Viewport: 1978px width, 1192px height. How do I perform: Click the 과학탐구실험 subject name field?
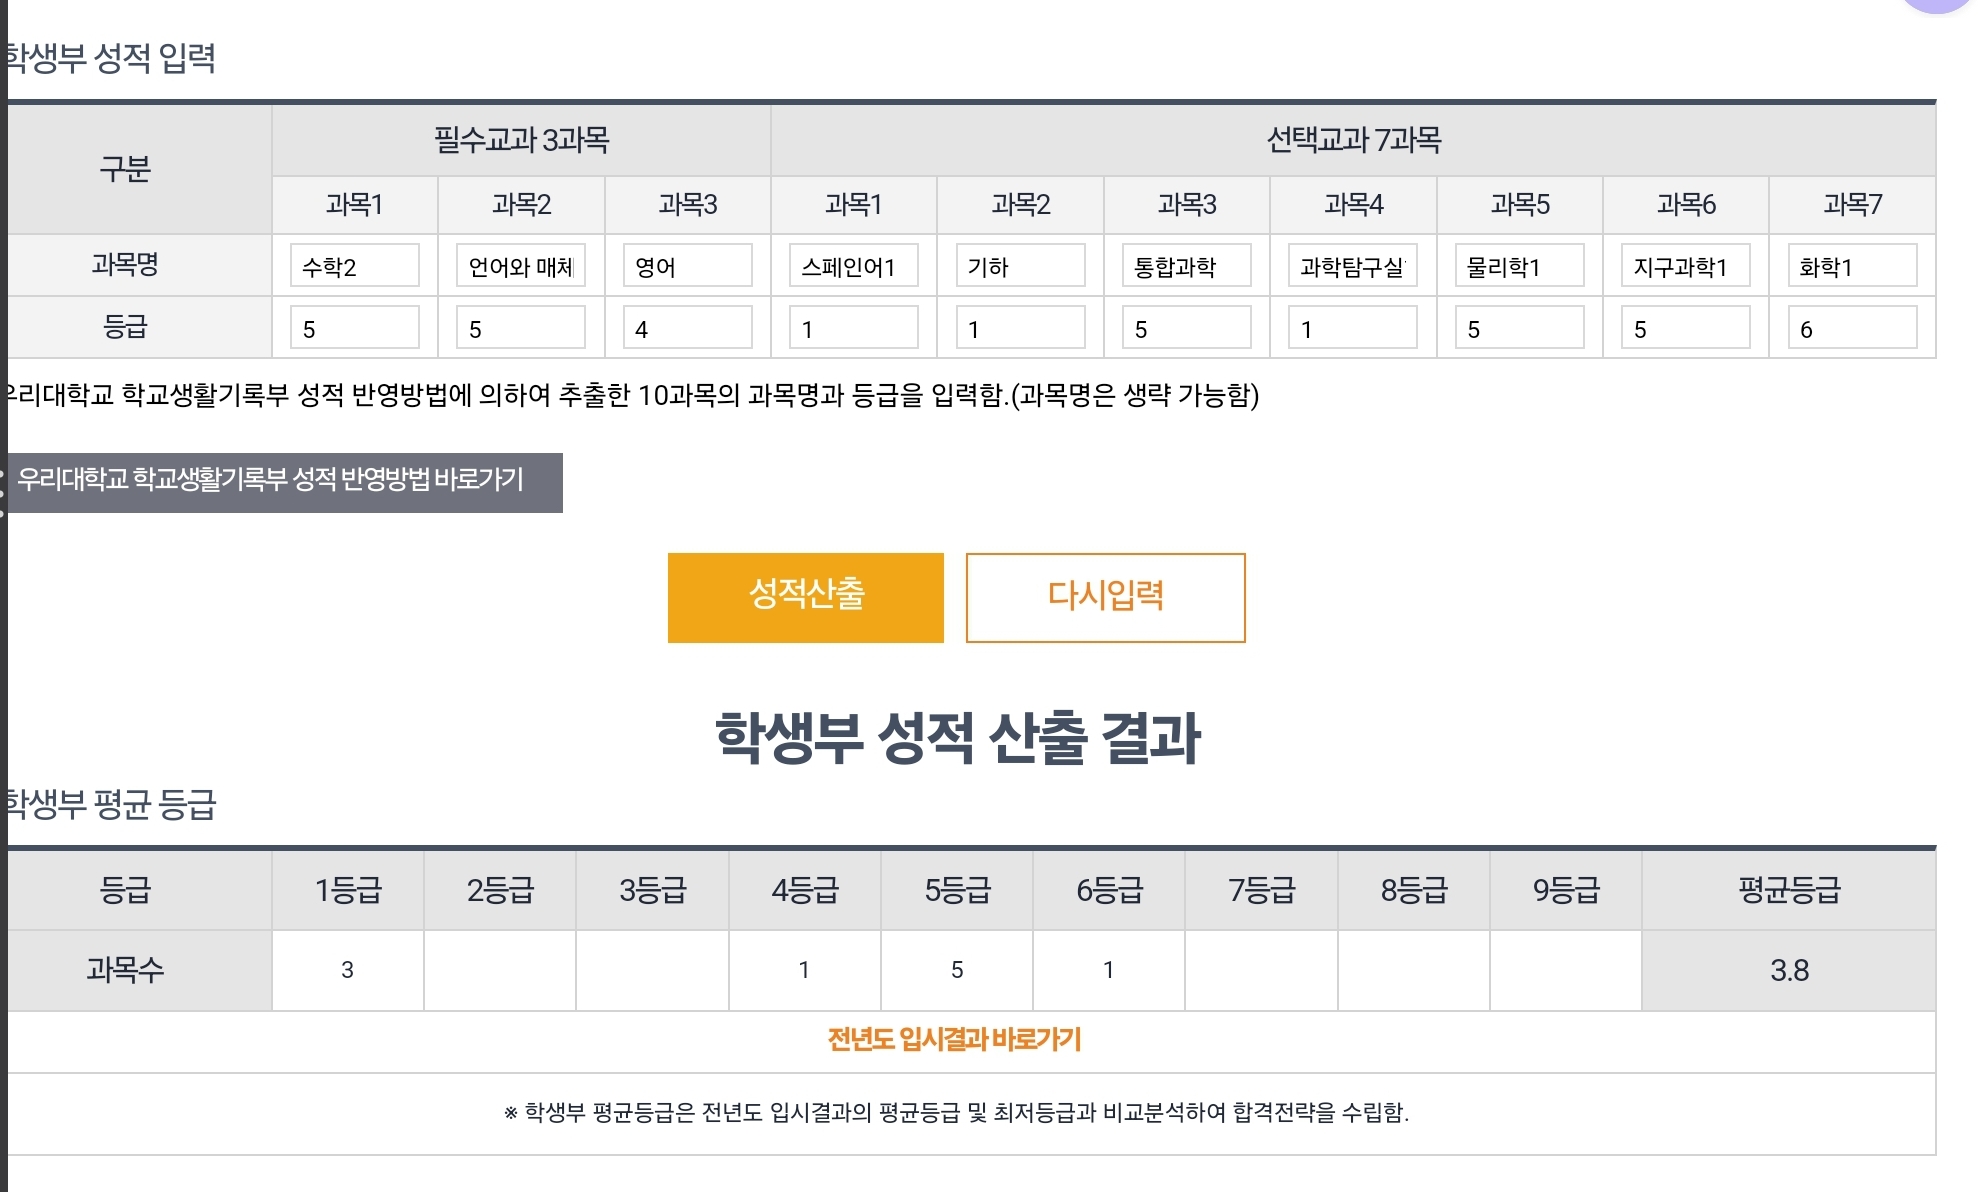coord(1352,266)
